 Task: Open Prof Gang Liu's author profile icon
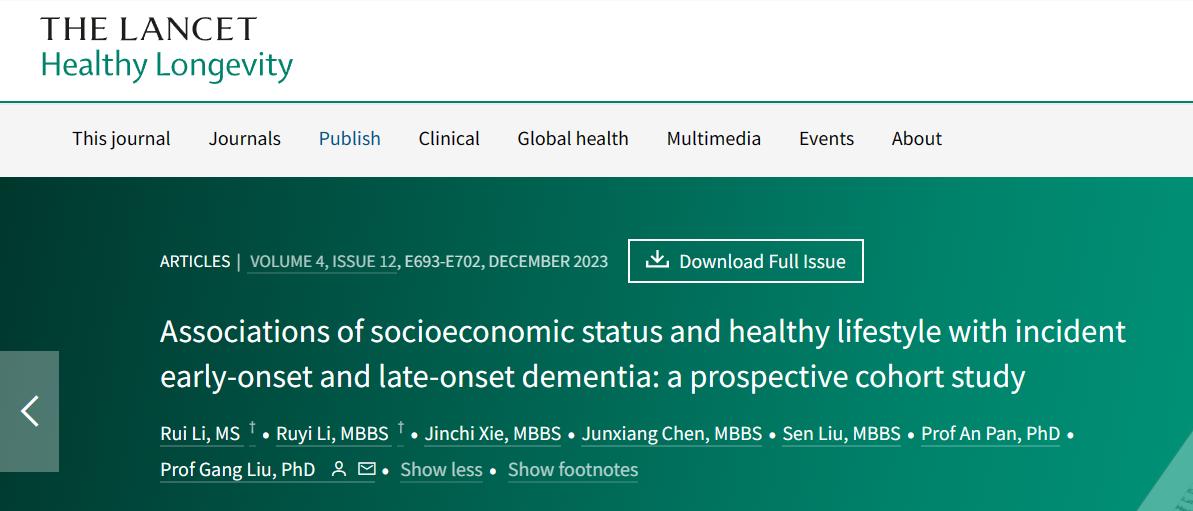click(x=339, y=470)
